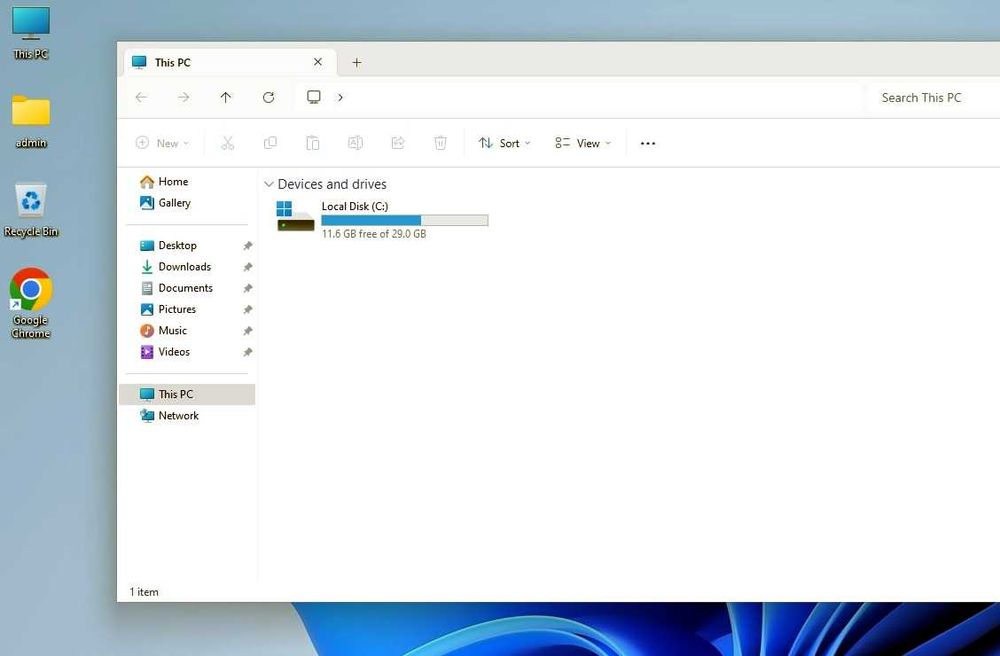Select the Recycle Bin desktop icon

(x=31, y=210)
